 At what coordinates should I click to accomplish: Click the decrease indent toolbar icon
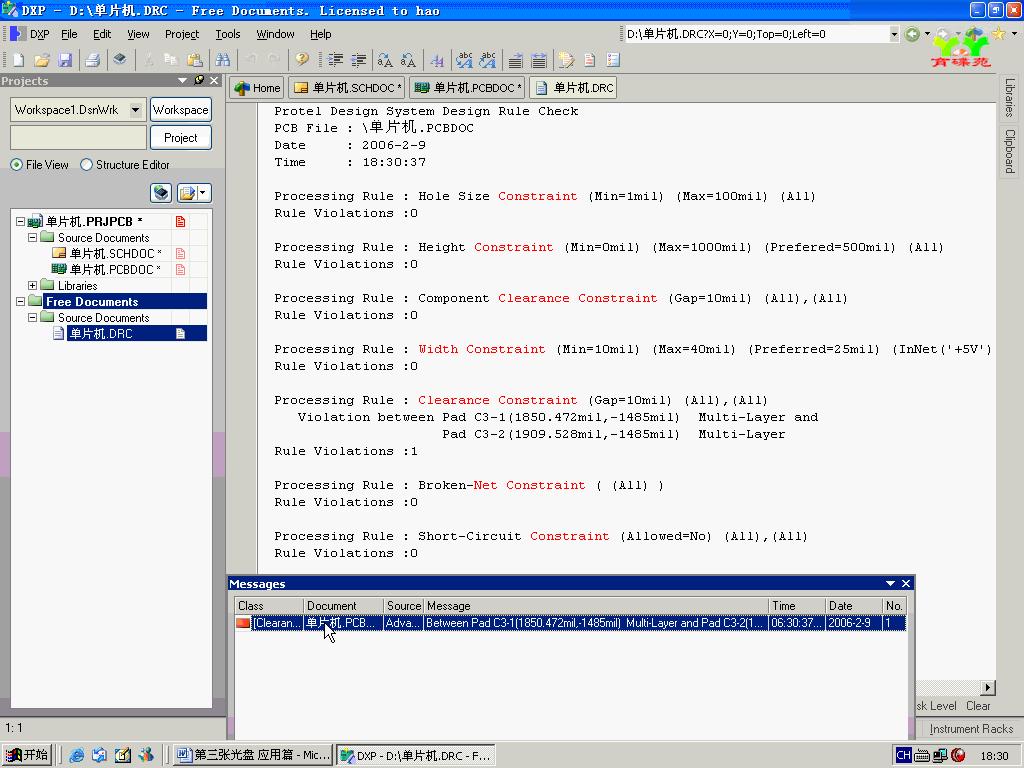pyautogui.click(x=359, y=60)
